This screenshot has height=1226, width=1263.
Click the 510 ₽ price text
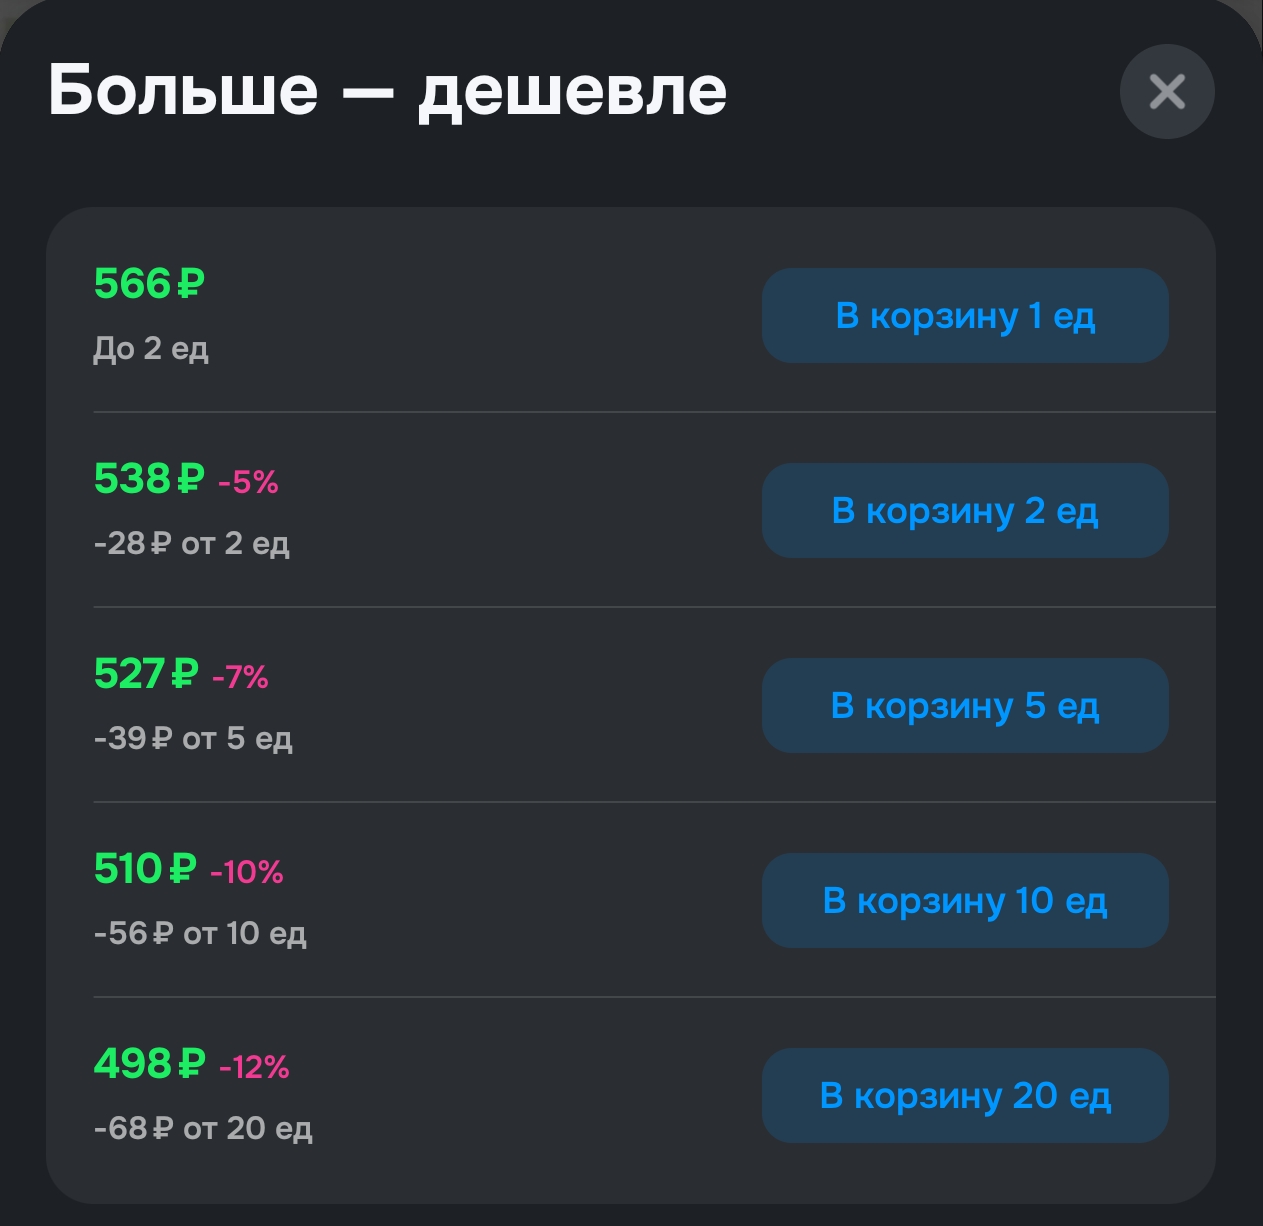click(x=146, y=870)
